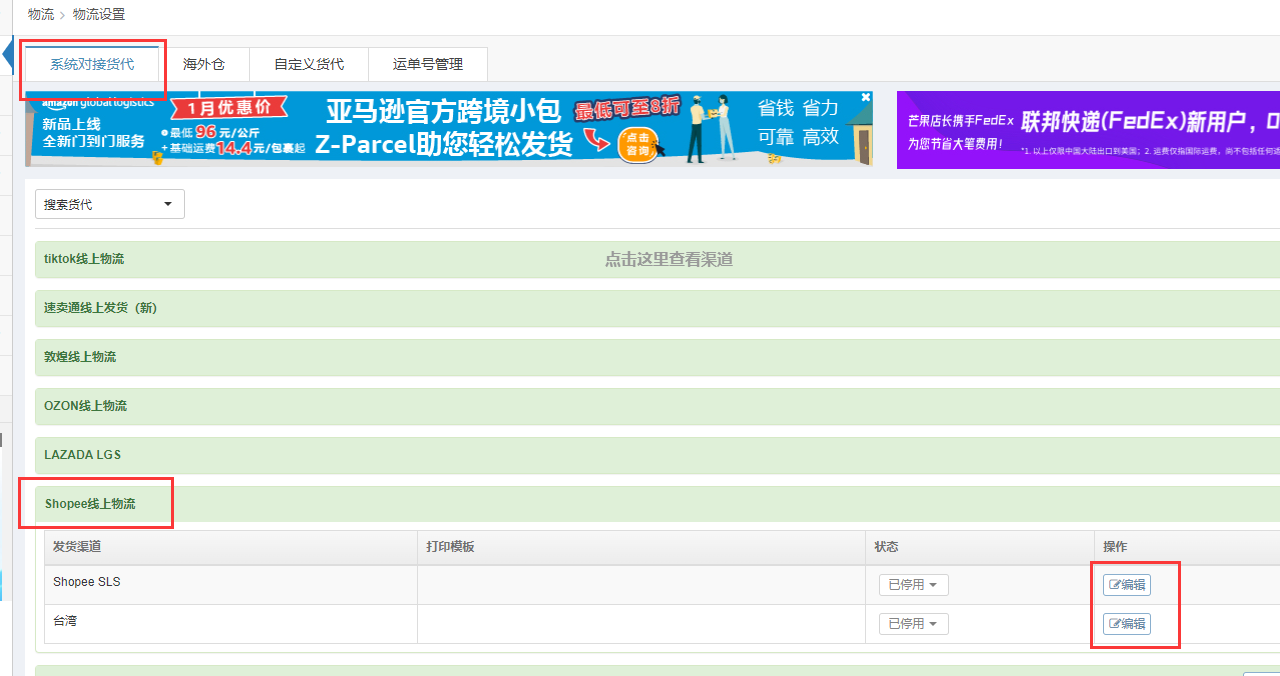Click the 点击这里查看渠道 text
Viewport: 1280px width, 676px height.
669,259
